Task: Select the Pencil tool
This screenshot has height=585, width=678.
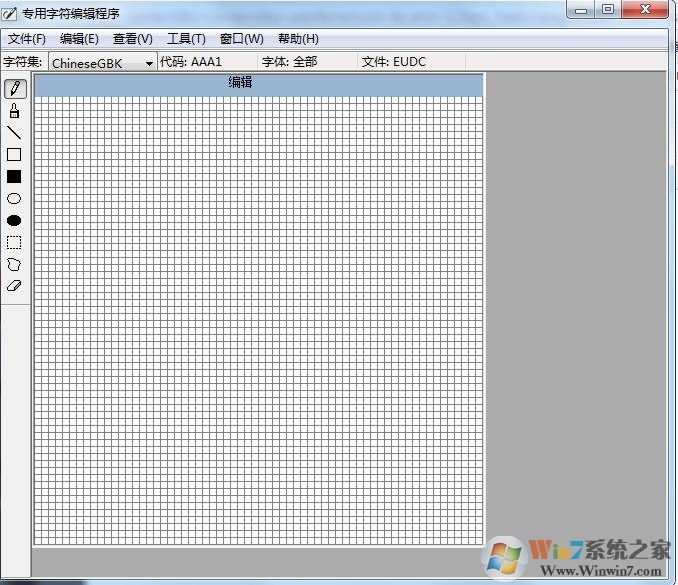Action: click(14, 89)
